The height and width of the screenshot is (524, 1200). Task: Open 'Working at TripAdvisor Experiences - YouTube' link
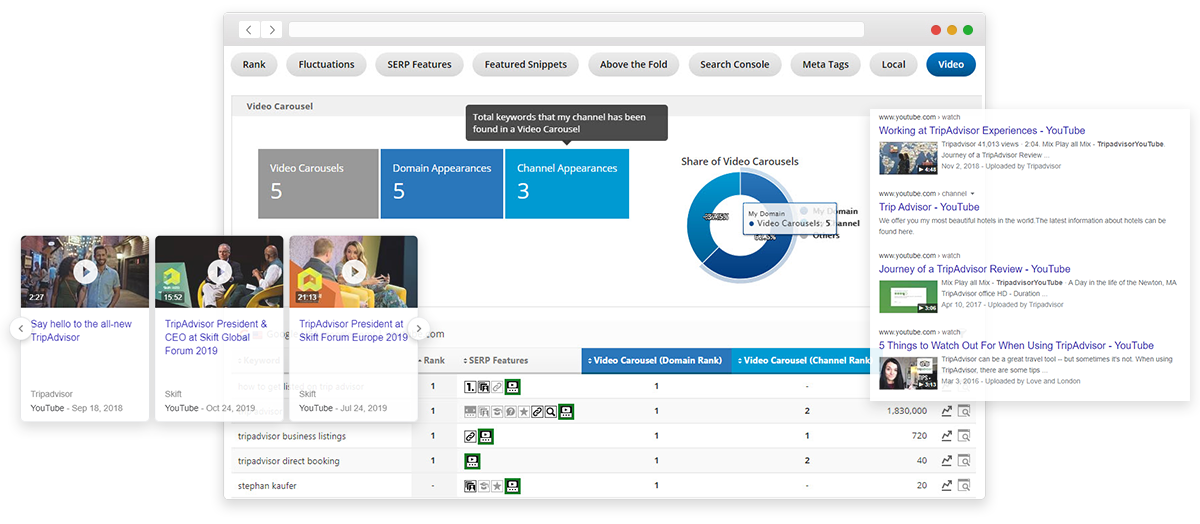[x=981, y=131]
